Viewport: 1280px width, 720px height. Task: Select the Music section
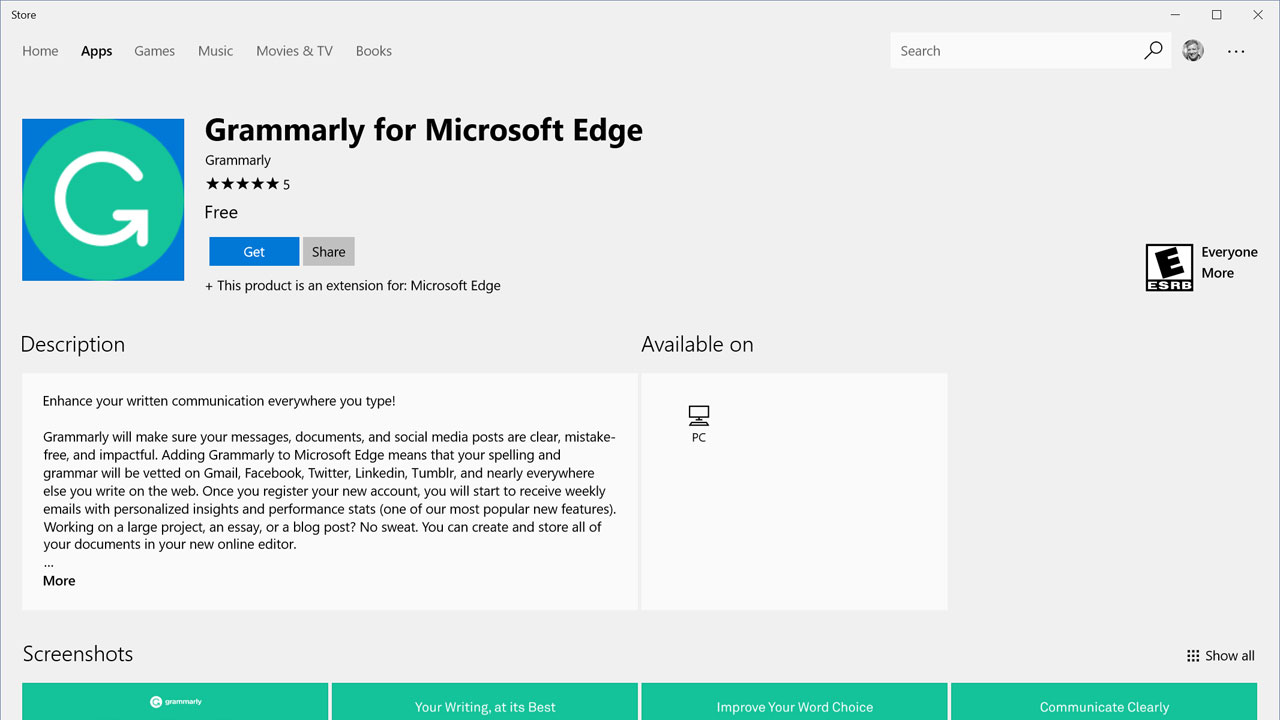215,51
